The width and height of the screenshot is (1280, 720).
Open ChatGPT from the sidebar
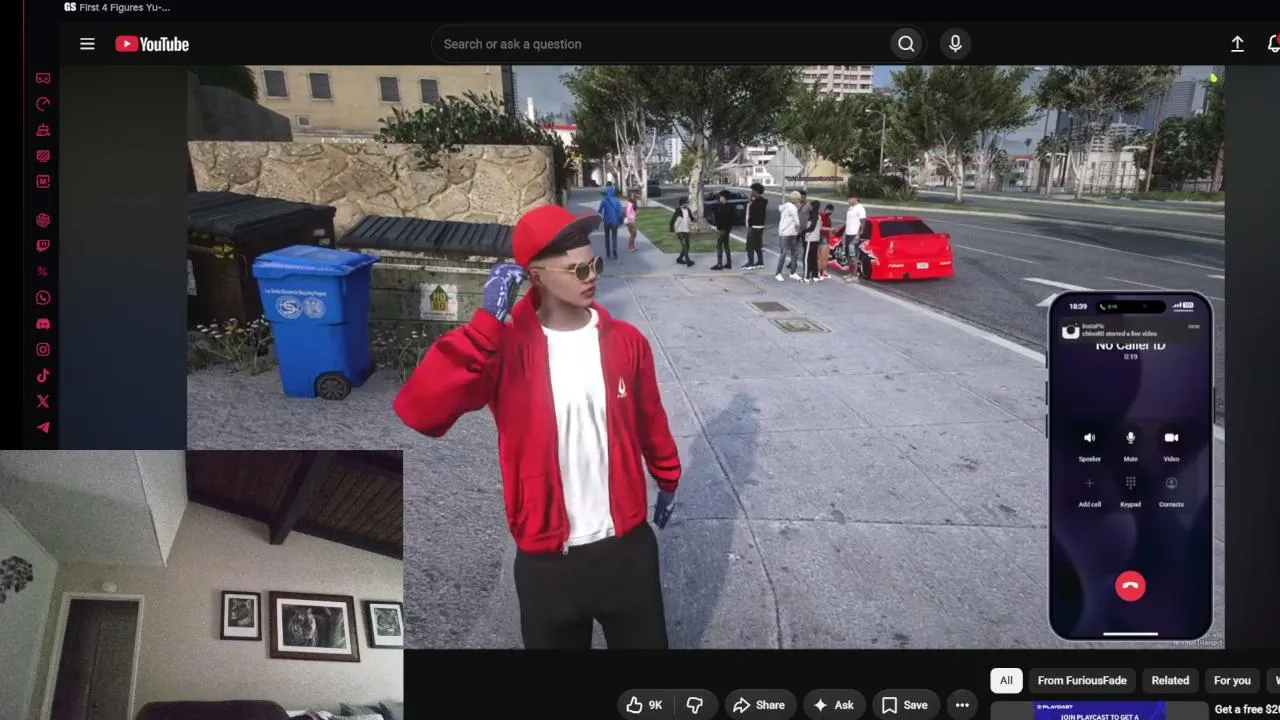[x=43, y=220]
